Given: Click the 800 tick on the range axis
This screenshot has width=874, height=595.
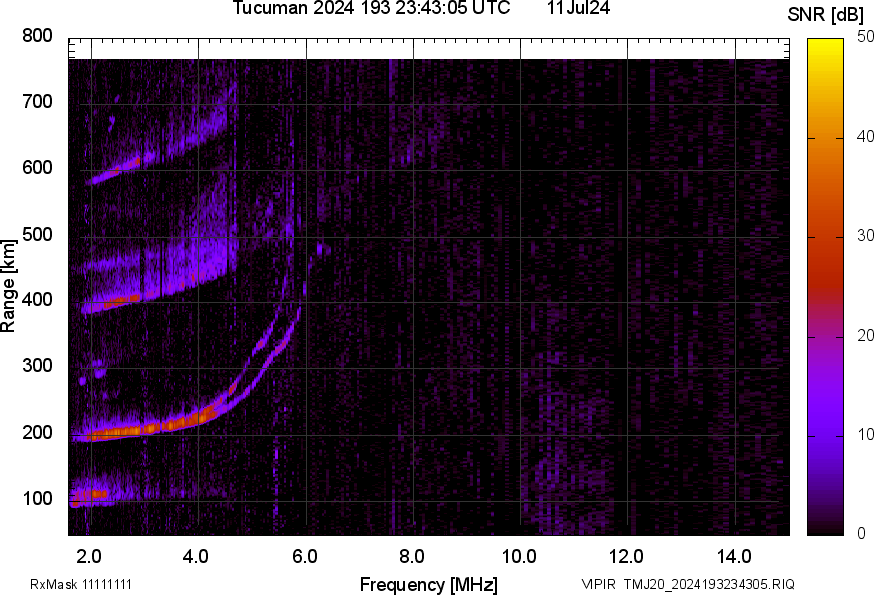Looking at the screenshot, I should click(x=37, y=36).
